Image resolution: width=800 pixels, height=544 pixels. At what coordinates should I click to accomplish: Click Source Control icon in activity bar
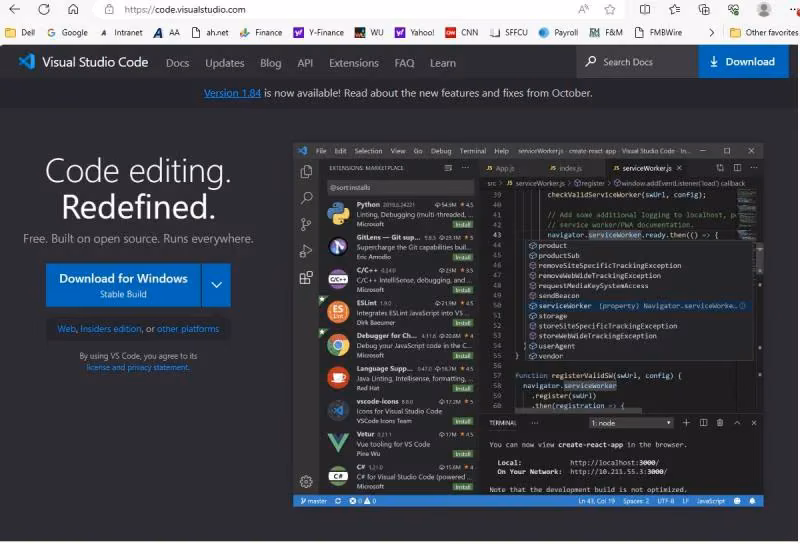coord(306,225)
